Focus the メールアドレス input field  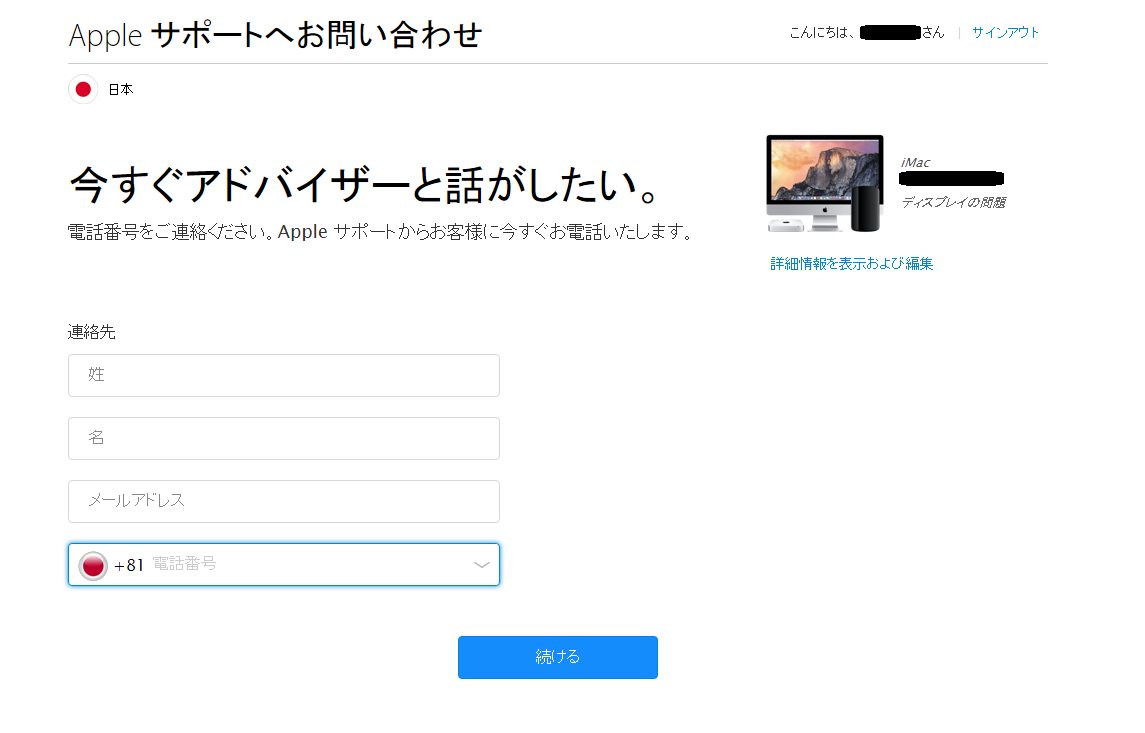284,502
